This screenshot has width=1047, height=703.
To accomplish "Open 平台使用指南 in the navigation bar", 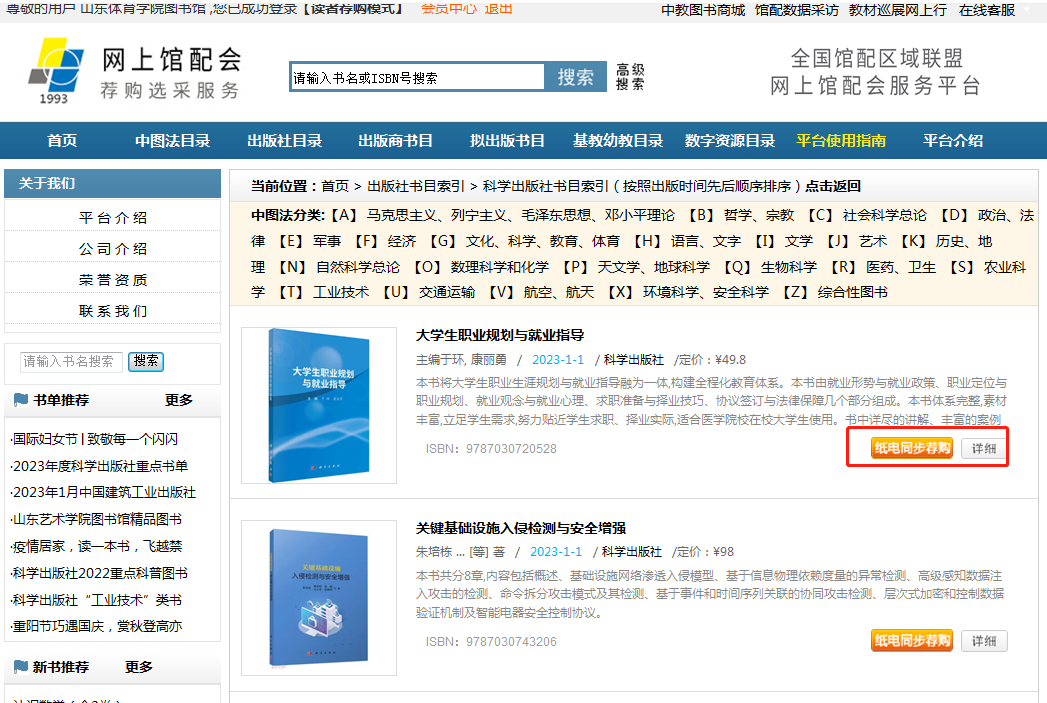I will [841, 141].
